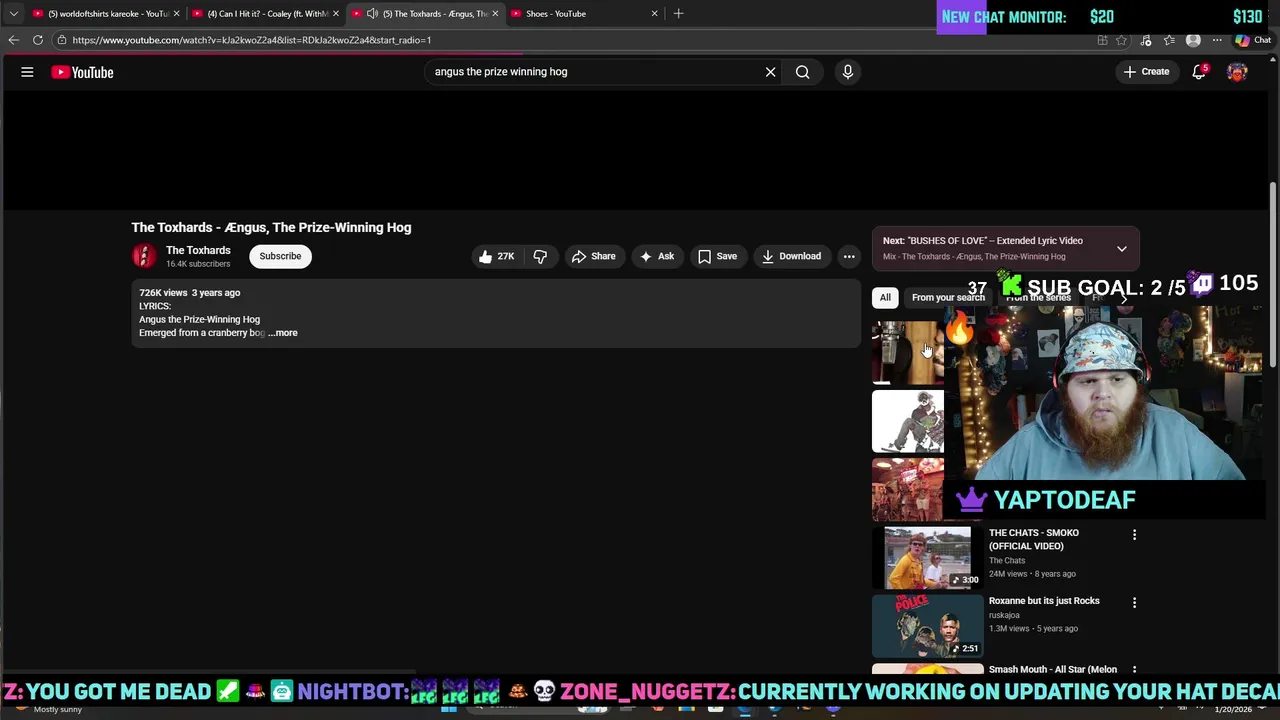This screenshot has width=1280, height=720.
Task: Select the All filter chip
Action: [x=885, y=297]
